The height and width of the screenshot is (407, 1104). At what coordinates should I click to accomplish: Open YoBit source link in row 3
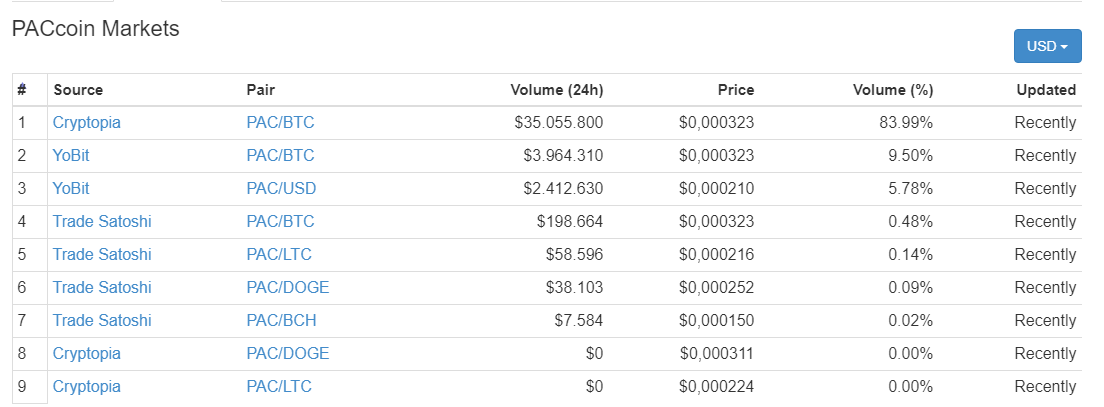[71, 189]
